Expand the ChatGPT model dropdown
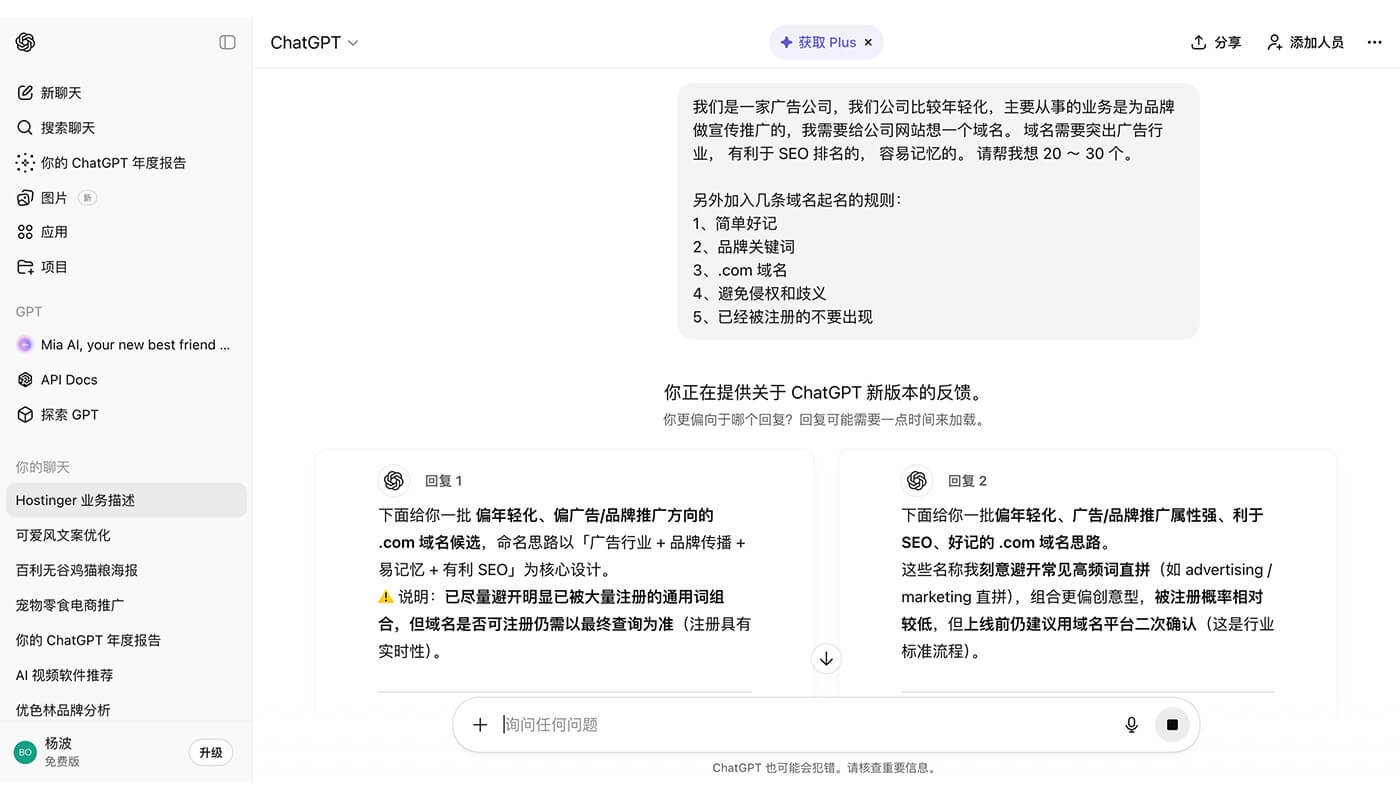The width and height of the screenshot is (1400, 800). [314, 43]
